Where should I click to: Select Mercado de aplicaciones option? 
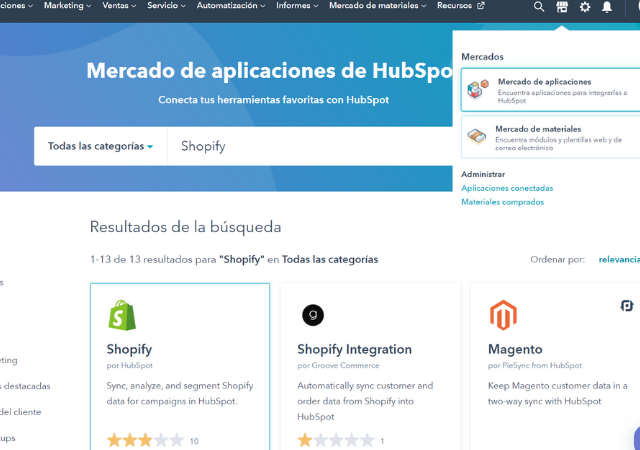pos(551,90)
